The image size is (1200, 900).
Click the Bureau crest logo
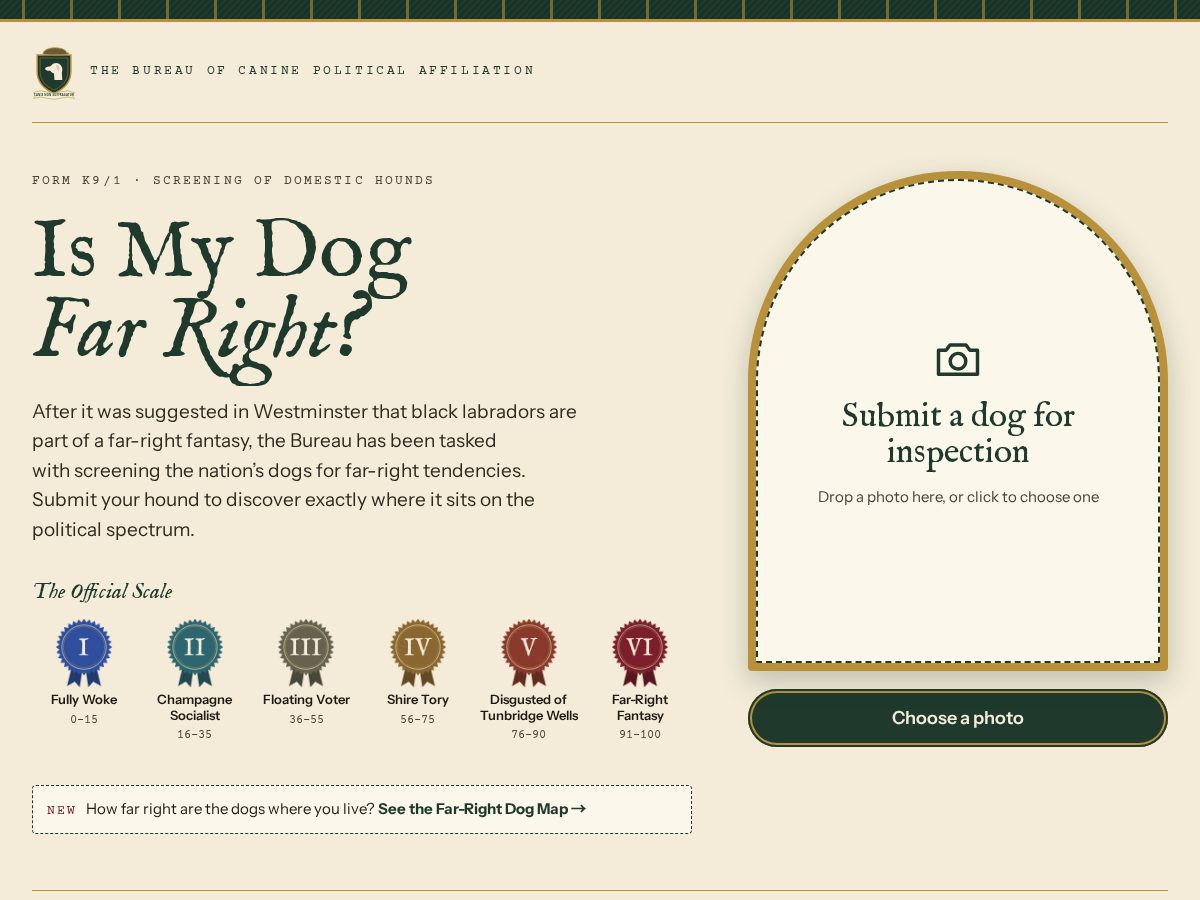coord(53,73)
